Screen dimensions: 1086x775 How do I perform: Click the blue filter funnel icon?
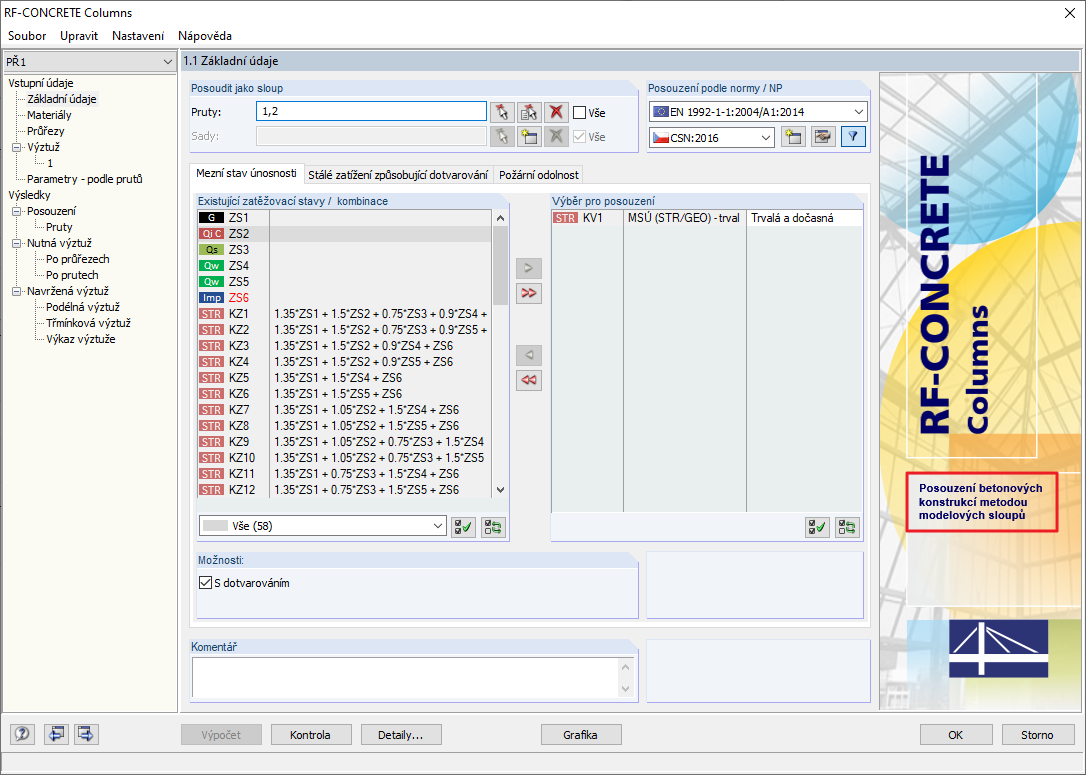pos(853,137)
